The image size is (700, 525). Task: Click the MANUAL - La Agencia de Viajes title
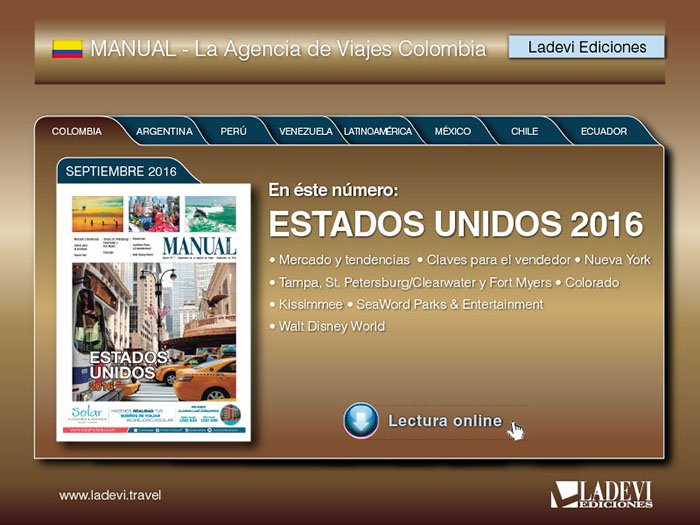(288, 48)
